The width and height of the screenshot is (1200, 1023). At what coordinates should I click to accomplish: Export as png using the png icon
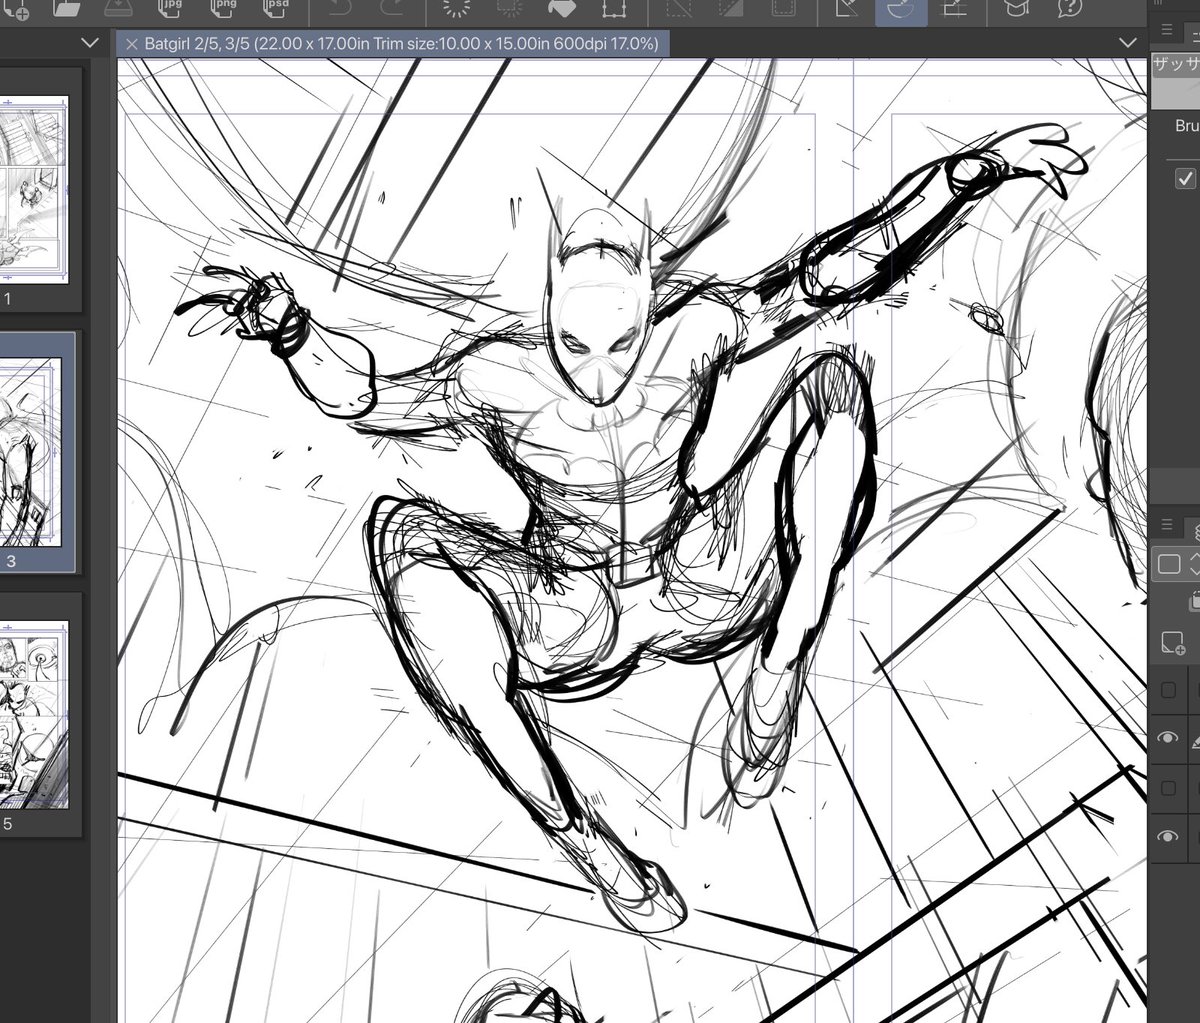coord(223,10)
